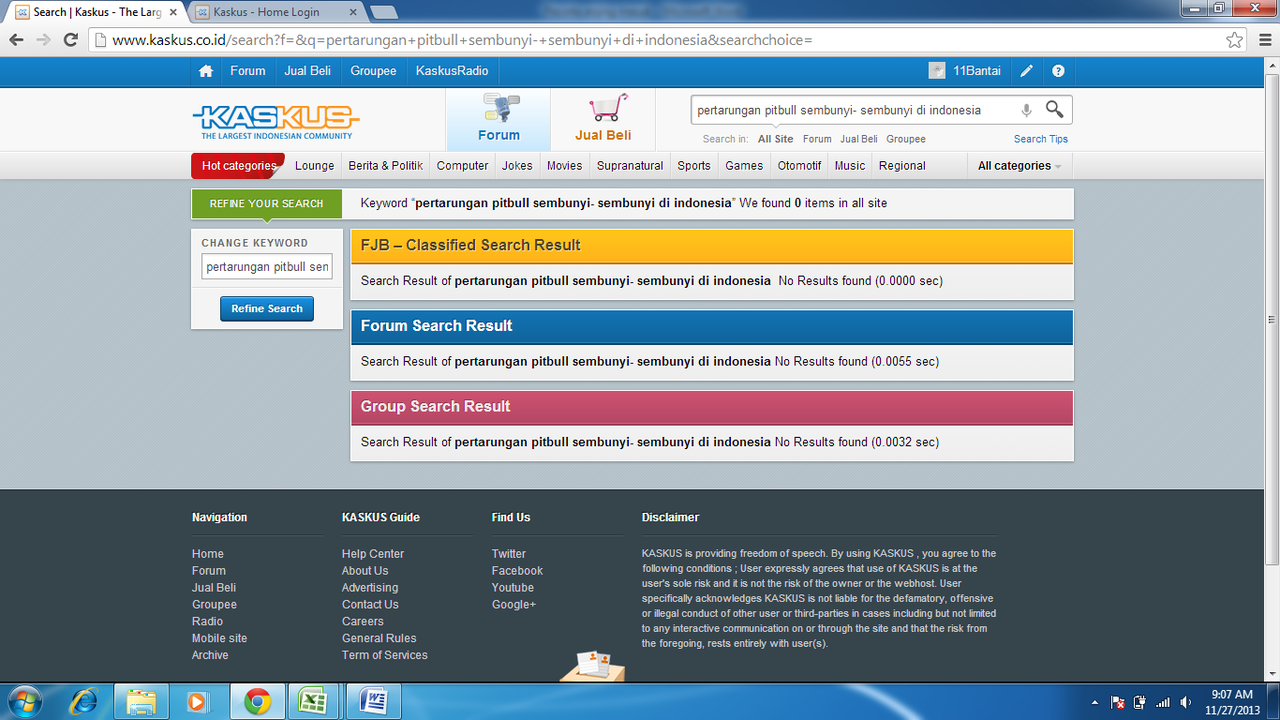Bookmark this page with star icon
The width and height of the screenshot is (1280, 720).
1235,40
